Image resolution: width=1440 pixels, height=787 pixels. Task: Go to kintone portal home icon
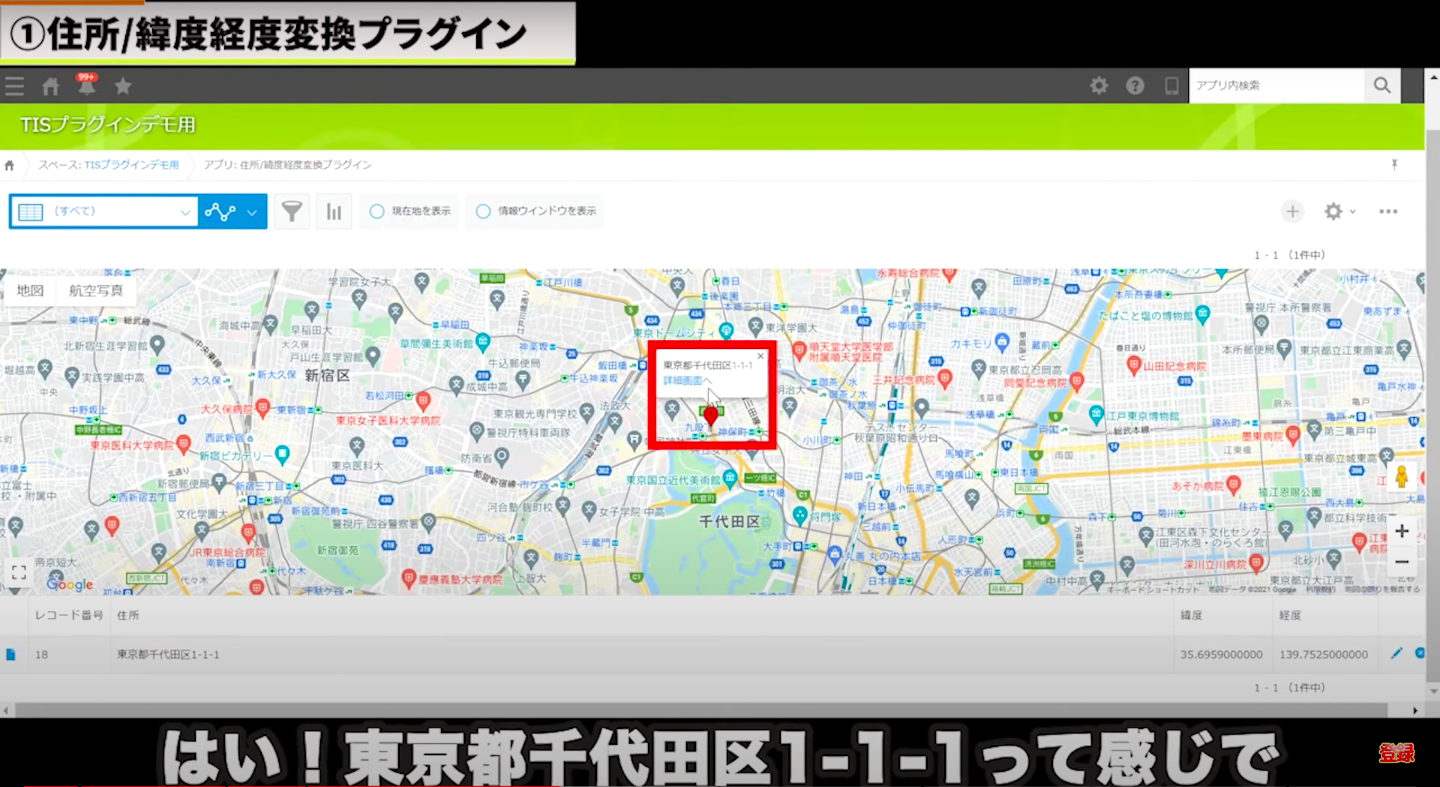coord(51,86)
